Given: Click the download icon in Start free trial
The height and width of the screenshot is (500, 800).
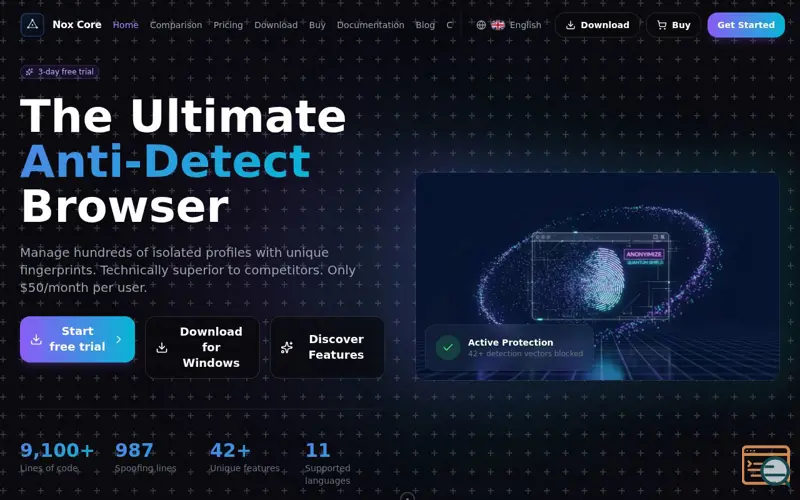Looking at the screenshot, I should coord(36,339).
